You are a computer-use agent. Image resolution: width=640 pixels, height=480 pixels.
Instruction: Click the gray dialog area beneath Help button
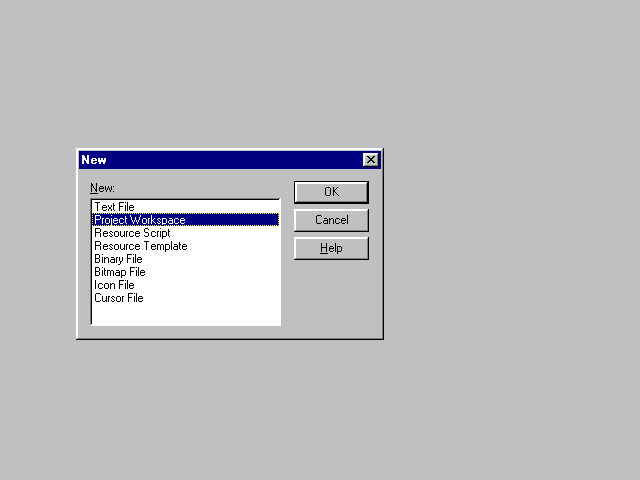tap(331, 295)
